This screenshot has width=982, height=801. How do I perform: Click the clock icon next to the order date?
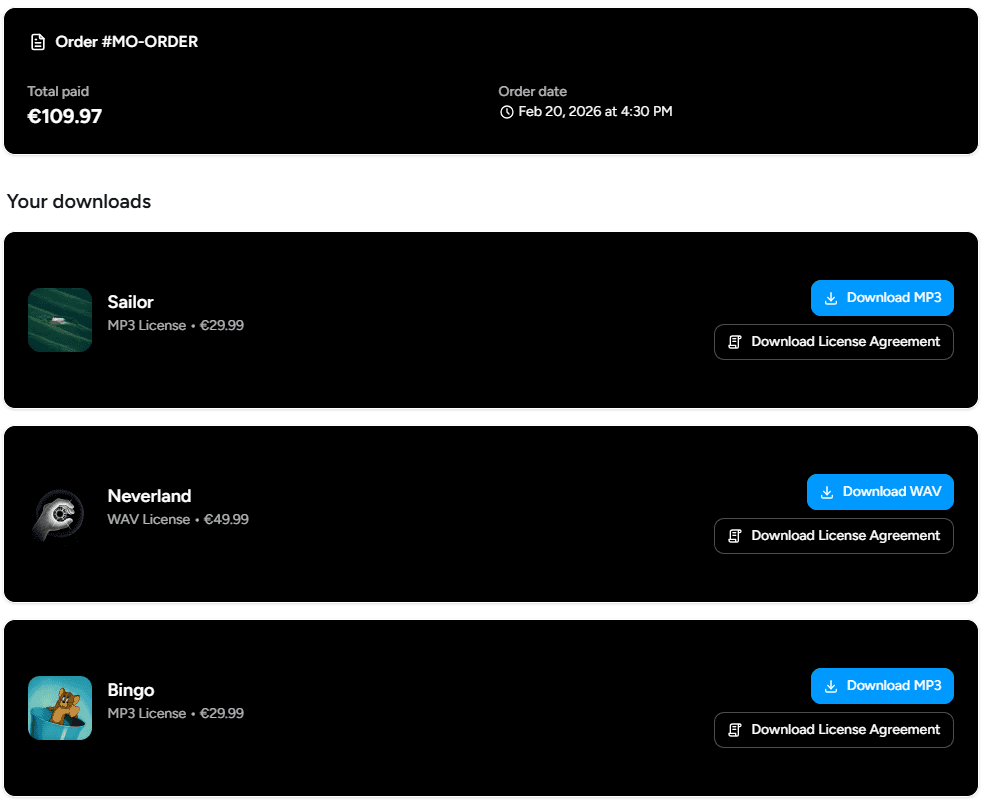tap(506, 112)
